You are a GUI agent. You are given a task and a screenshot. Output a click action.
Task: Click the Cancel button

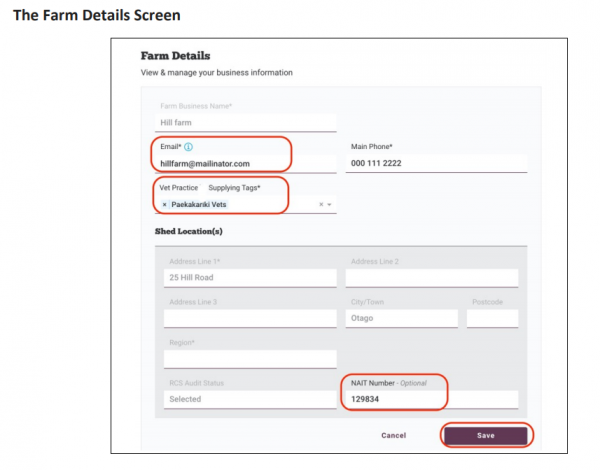point(394,435)
